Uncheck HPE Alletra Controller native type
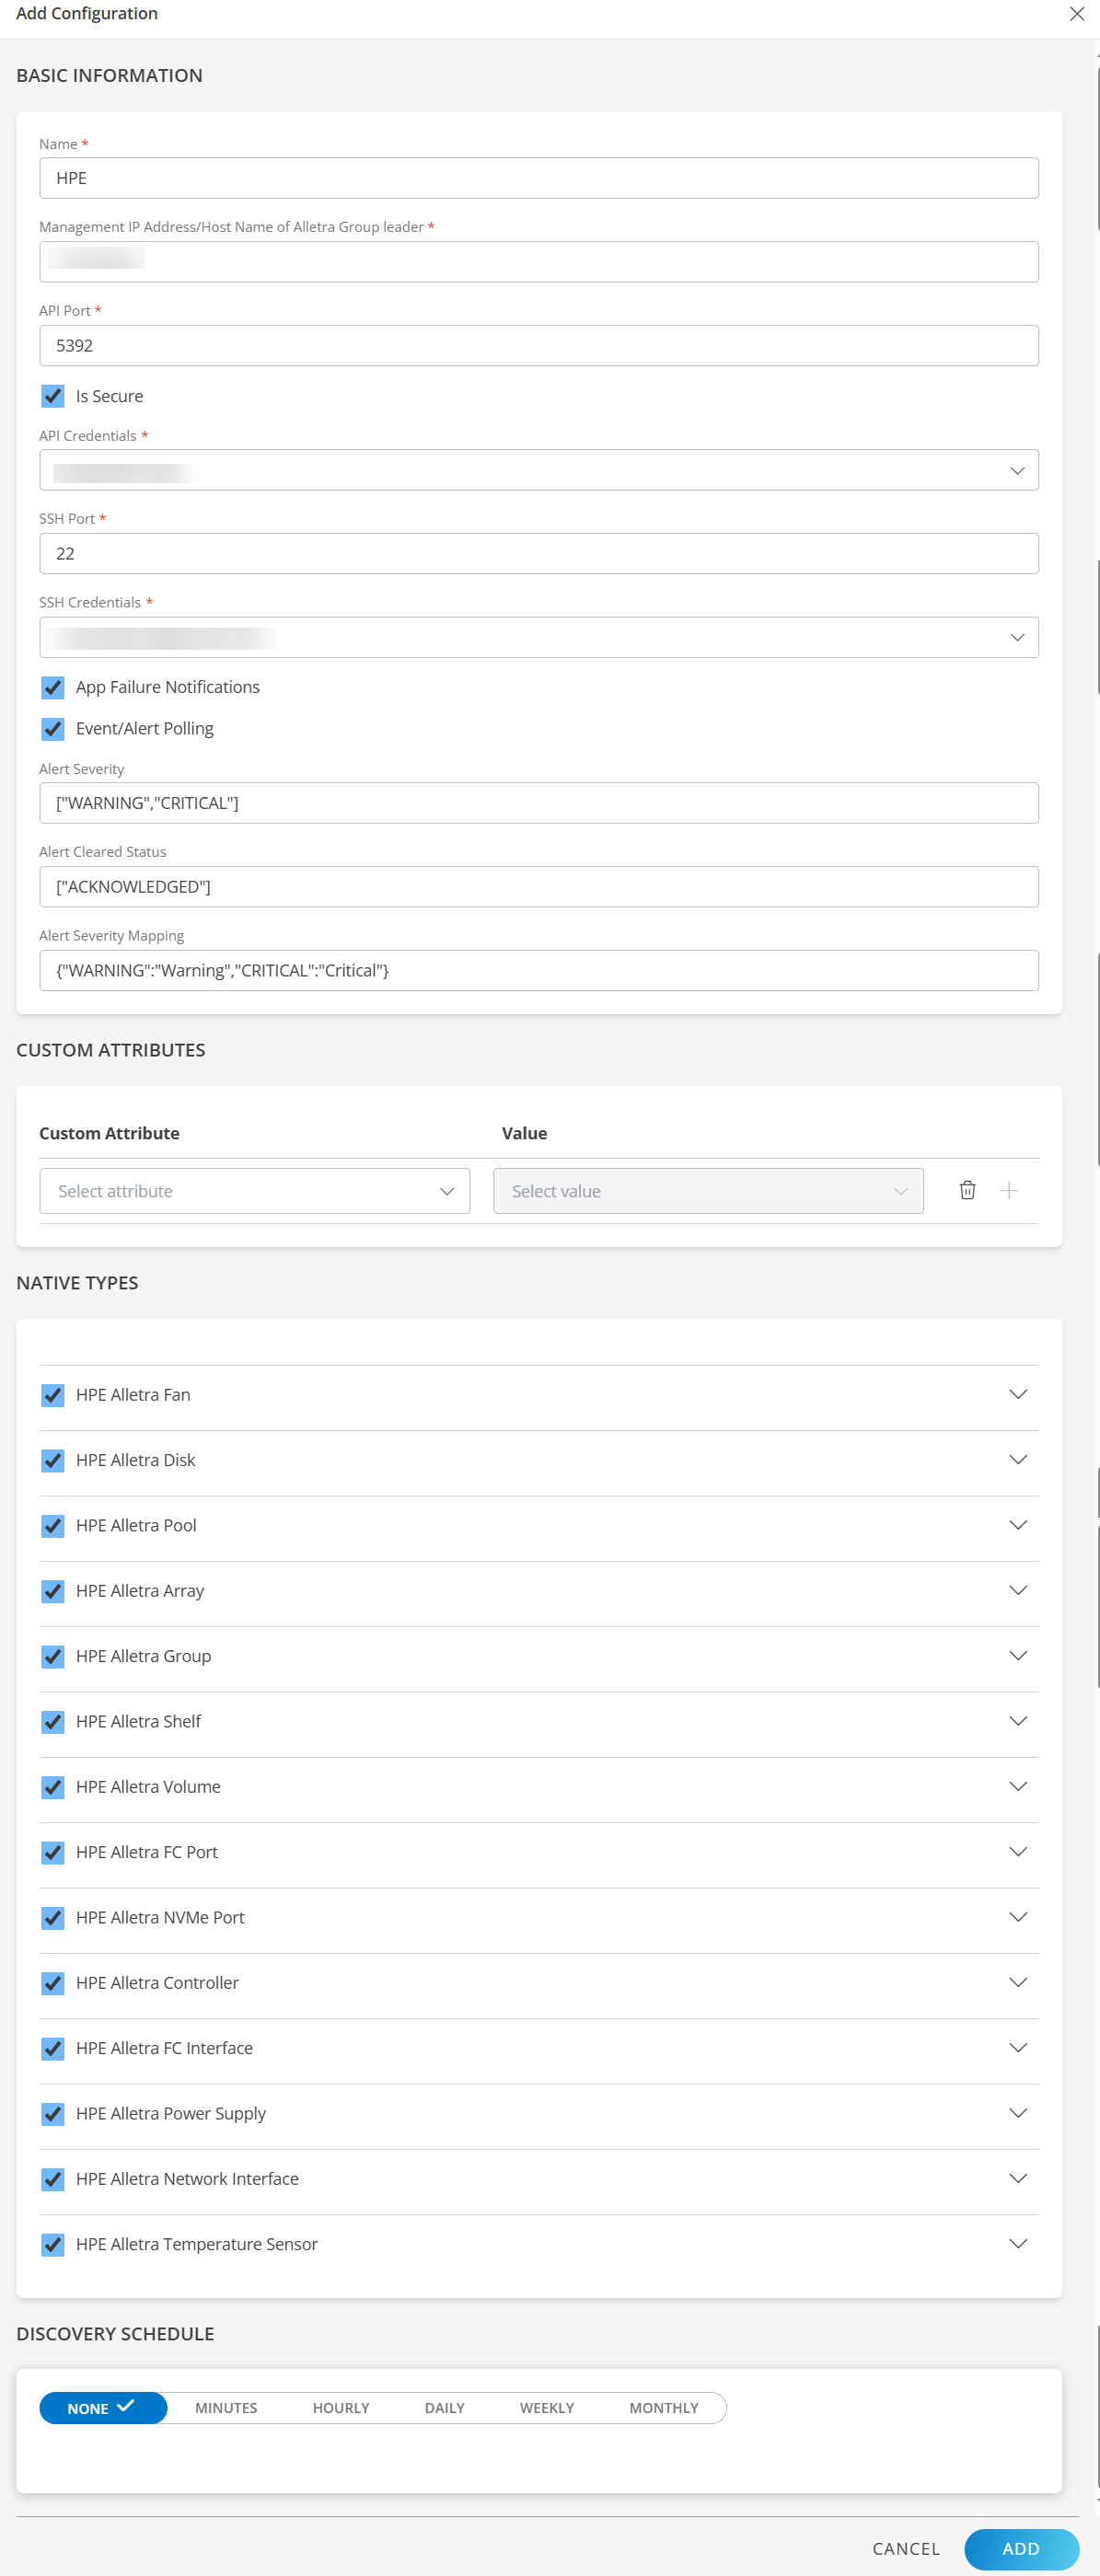This screenshot has height=2576, width=1100. 53,1983
